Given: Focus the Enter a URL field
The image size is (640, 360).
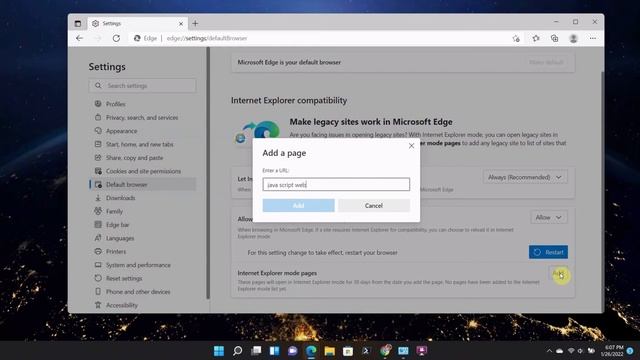Looking at the screenshot, I should [336, 184].
